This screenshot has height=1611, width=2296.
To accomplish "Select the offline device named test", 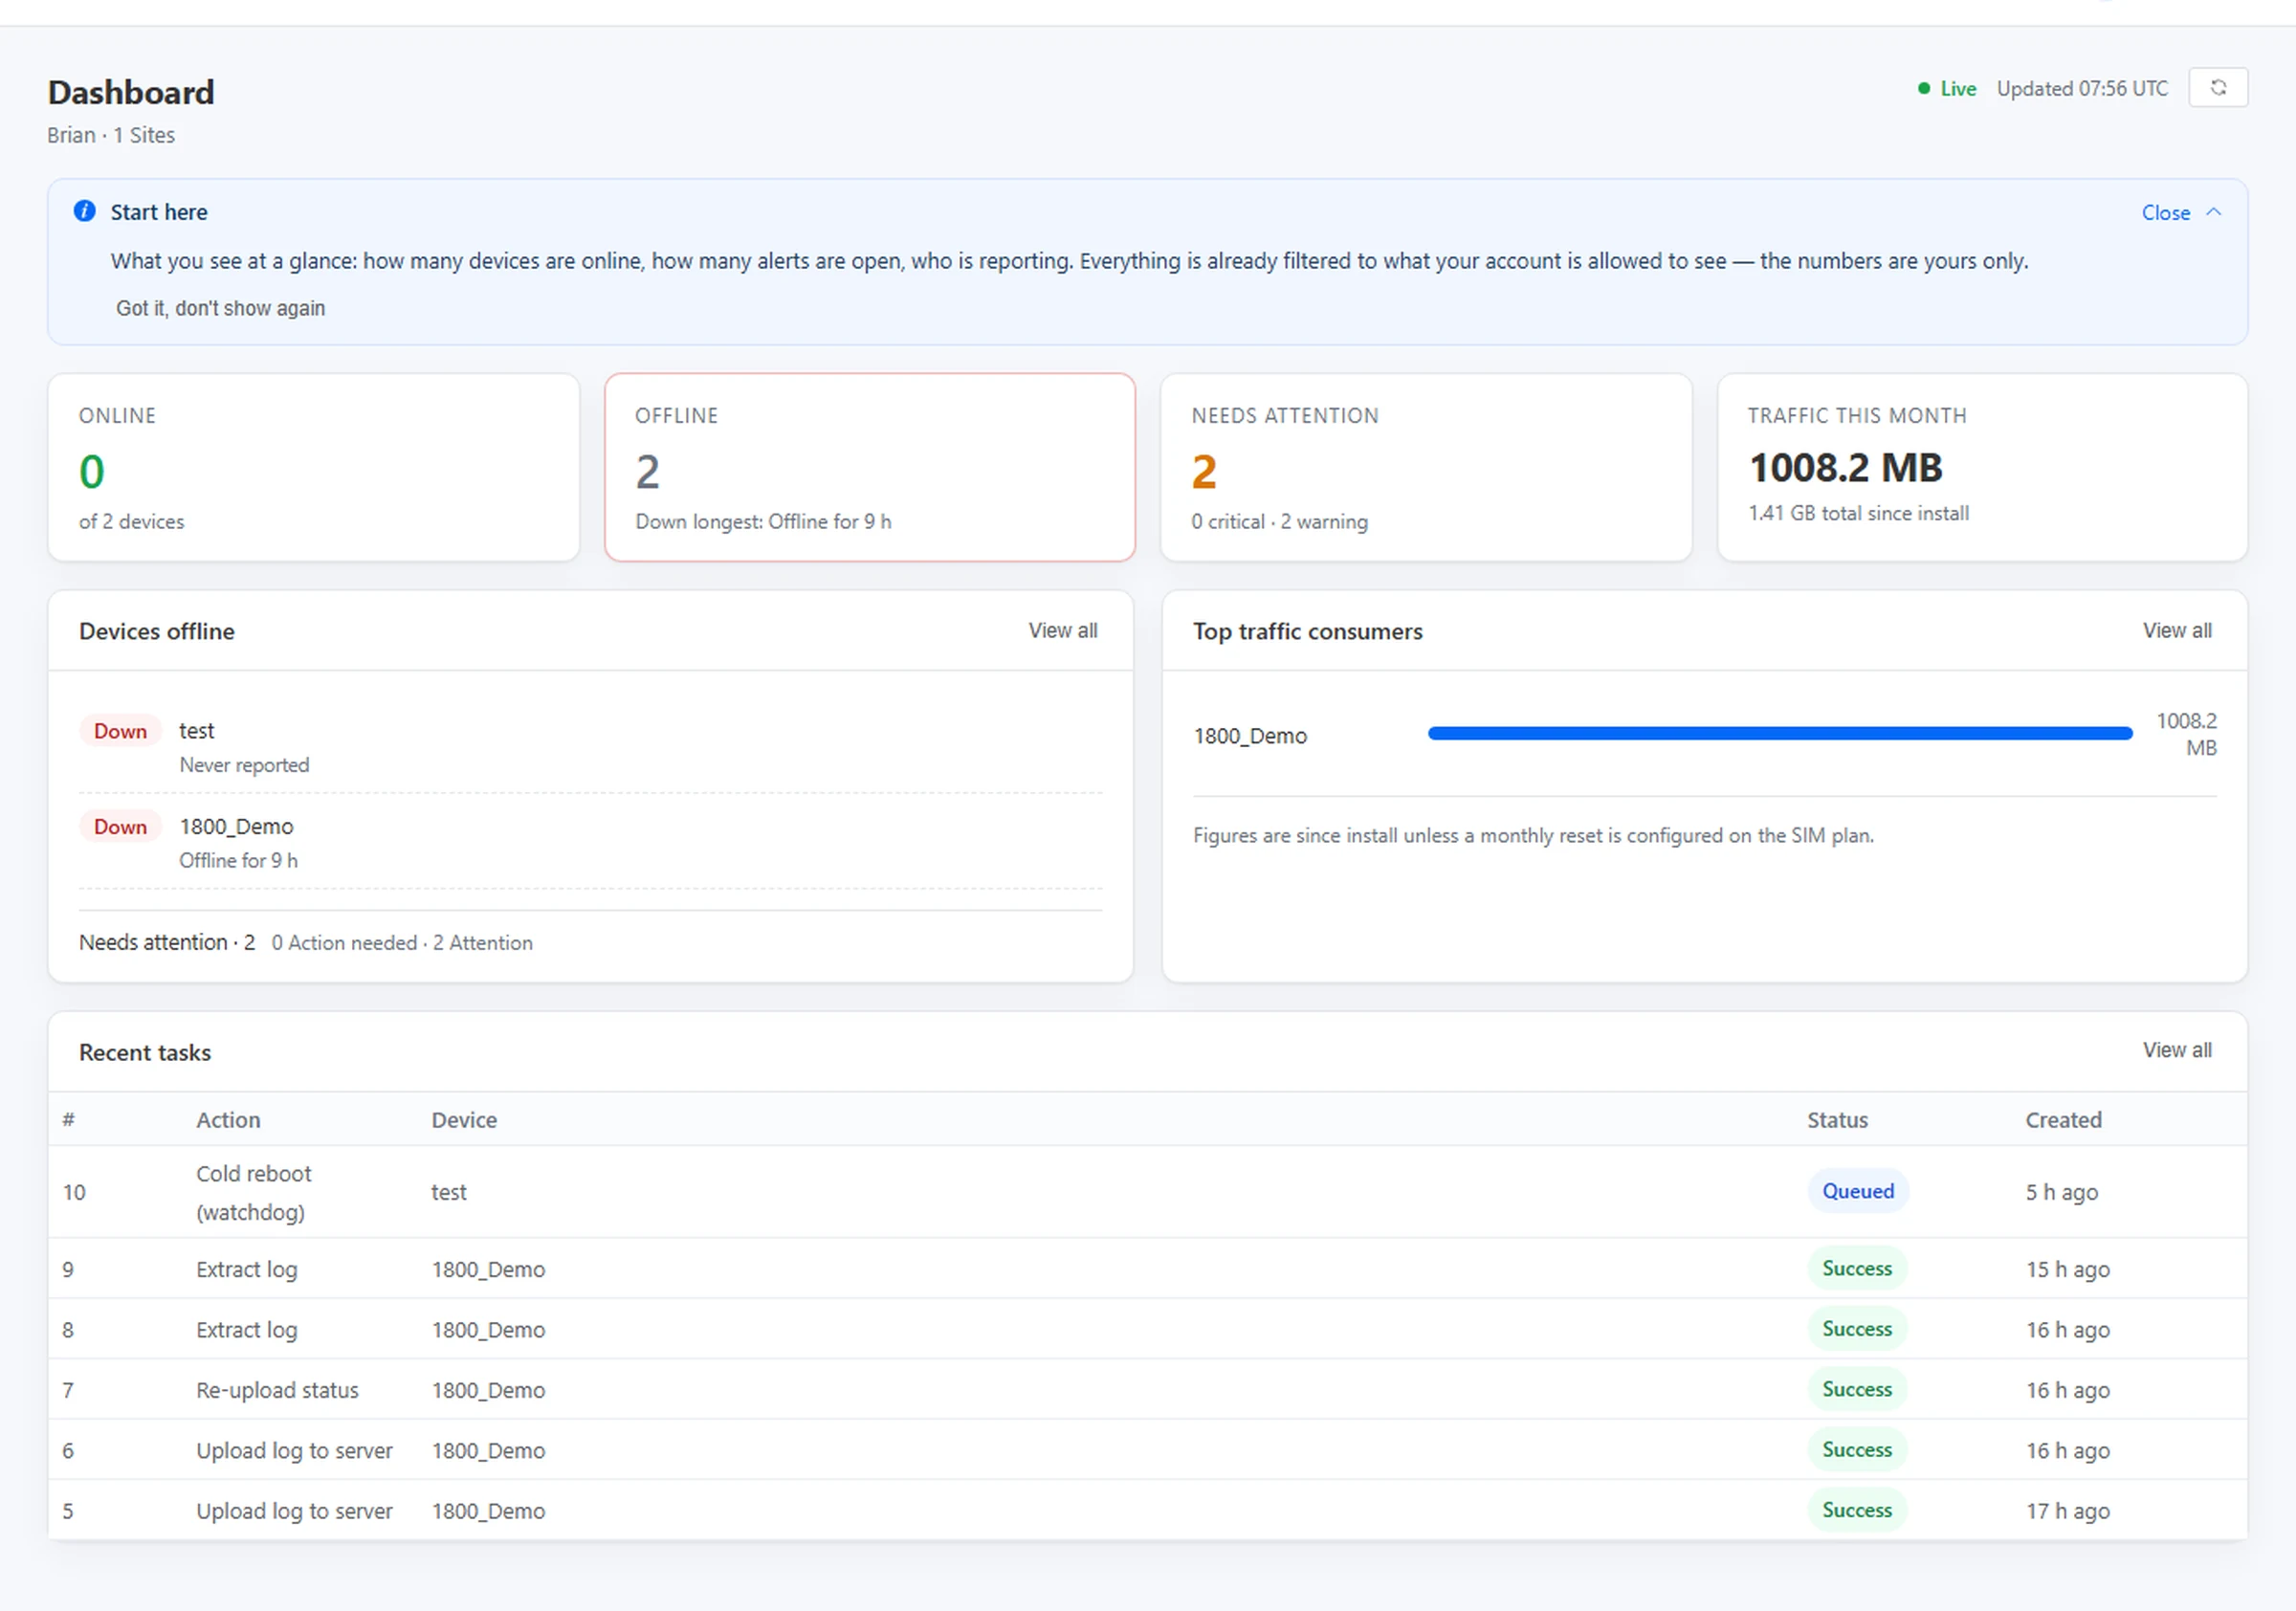I will (197, 731).
